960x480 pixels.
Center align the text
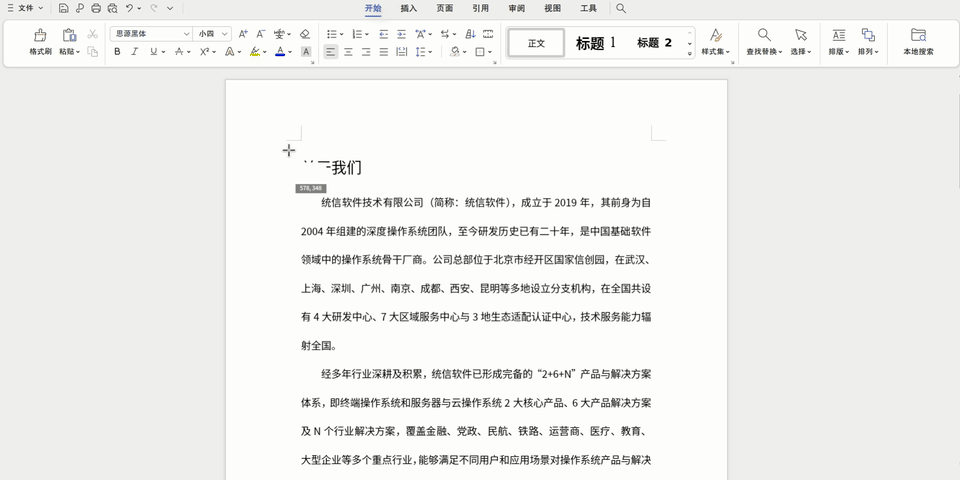(x=348, y=52)
